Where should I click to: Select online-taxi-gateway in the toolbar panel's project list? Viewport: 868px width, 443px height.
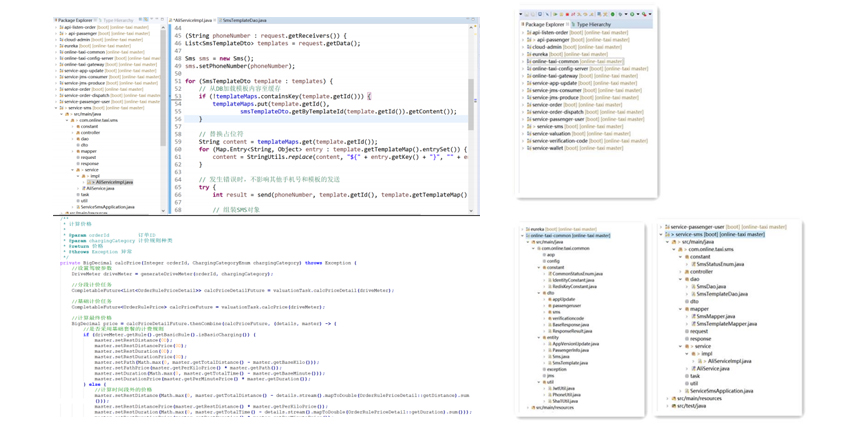(x=581, y=76)
